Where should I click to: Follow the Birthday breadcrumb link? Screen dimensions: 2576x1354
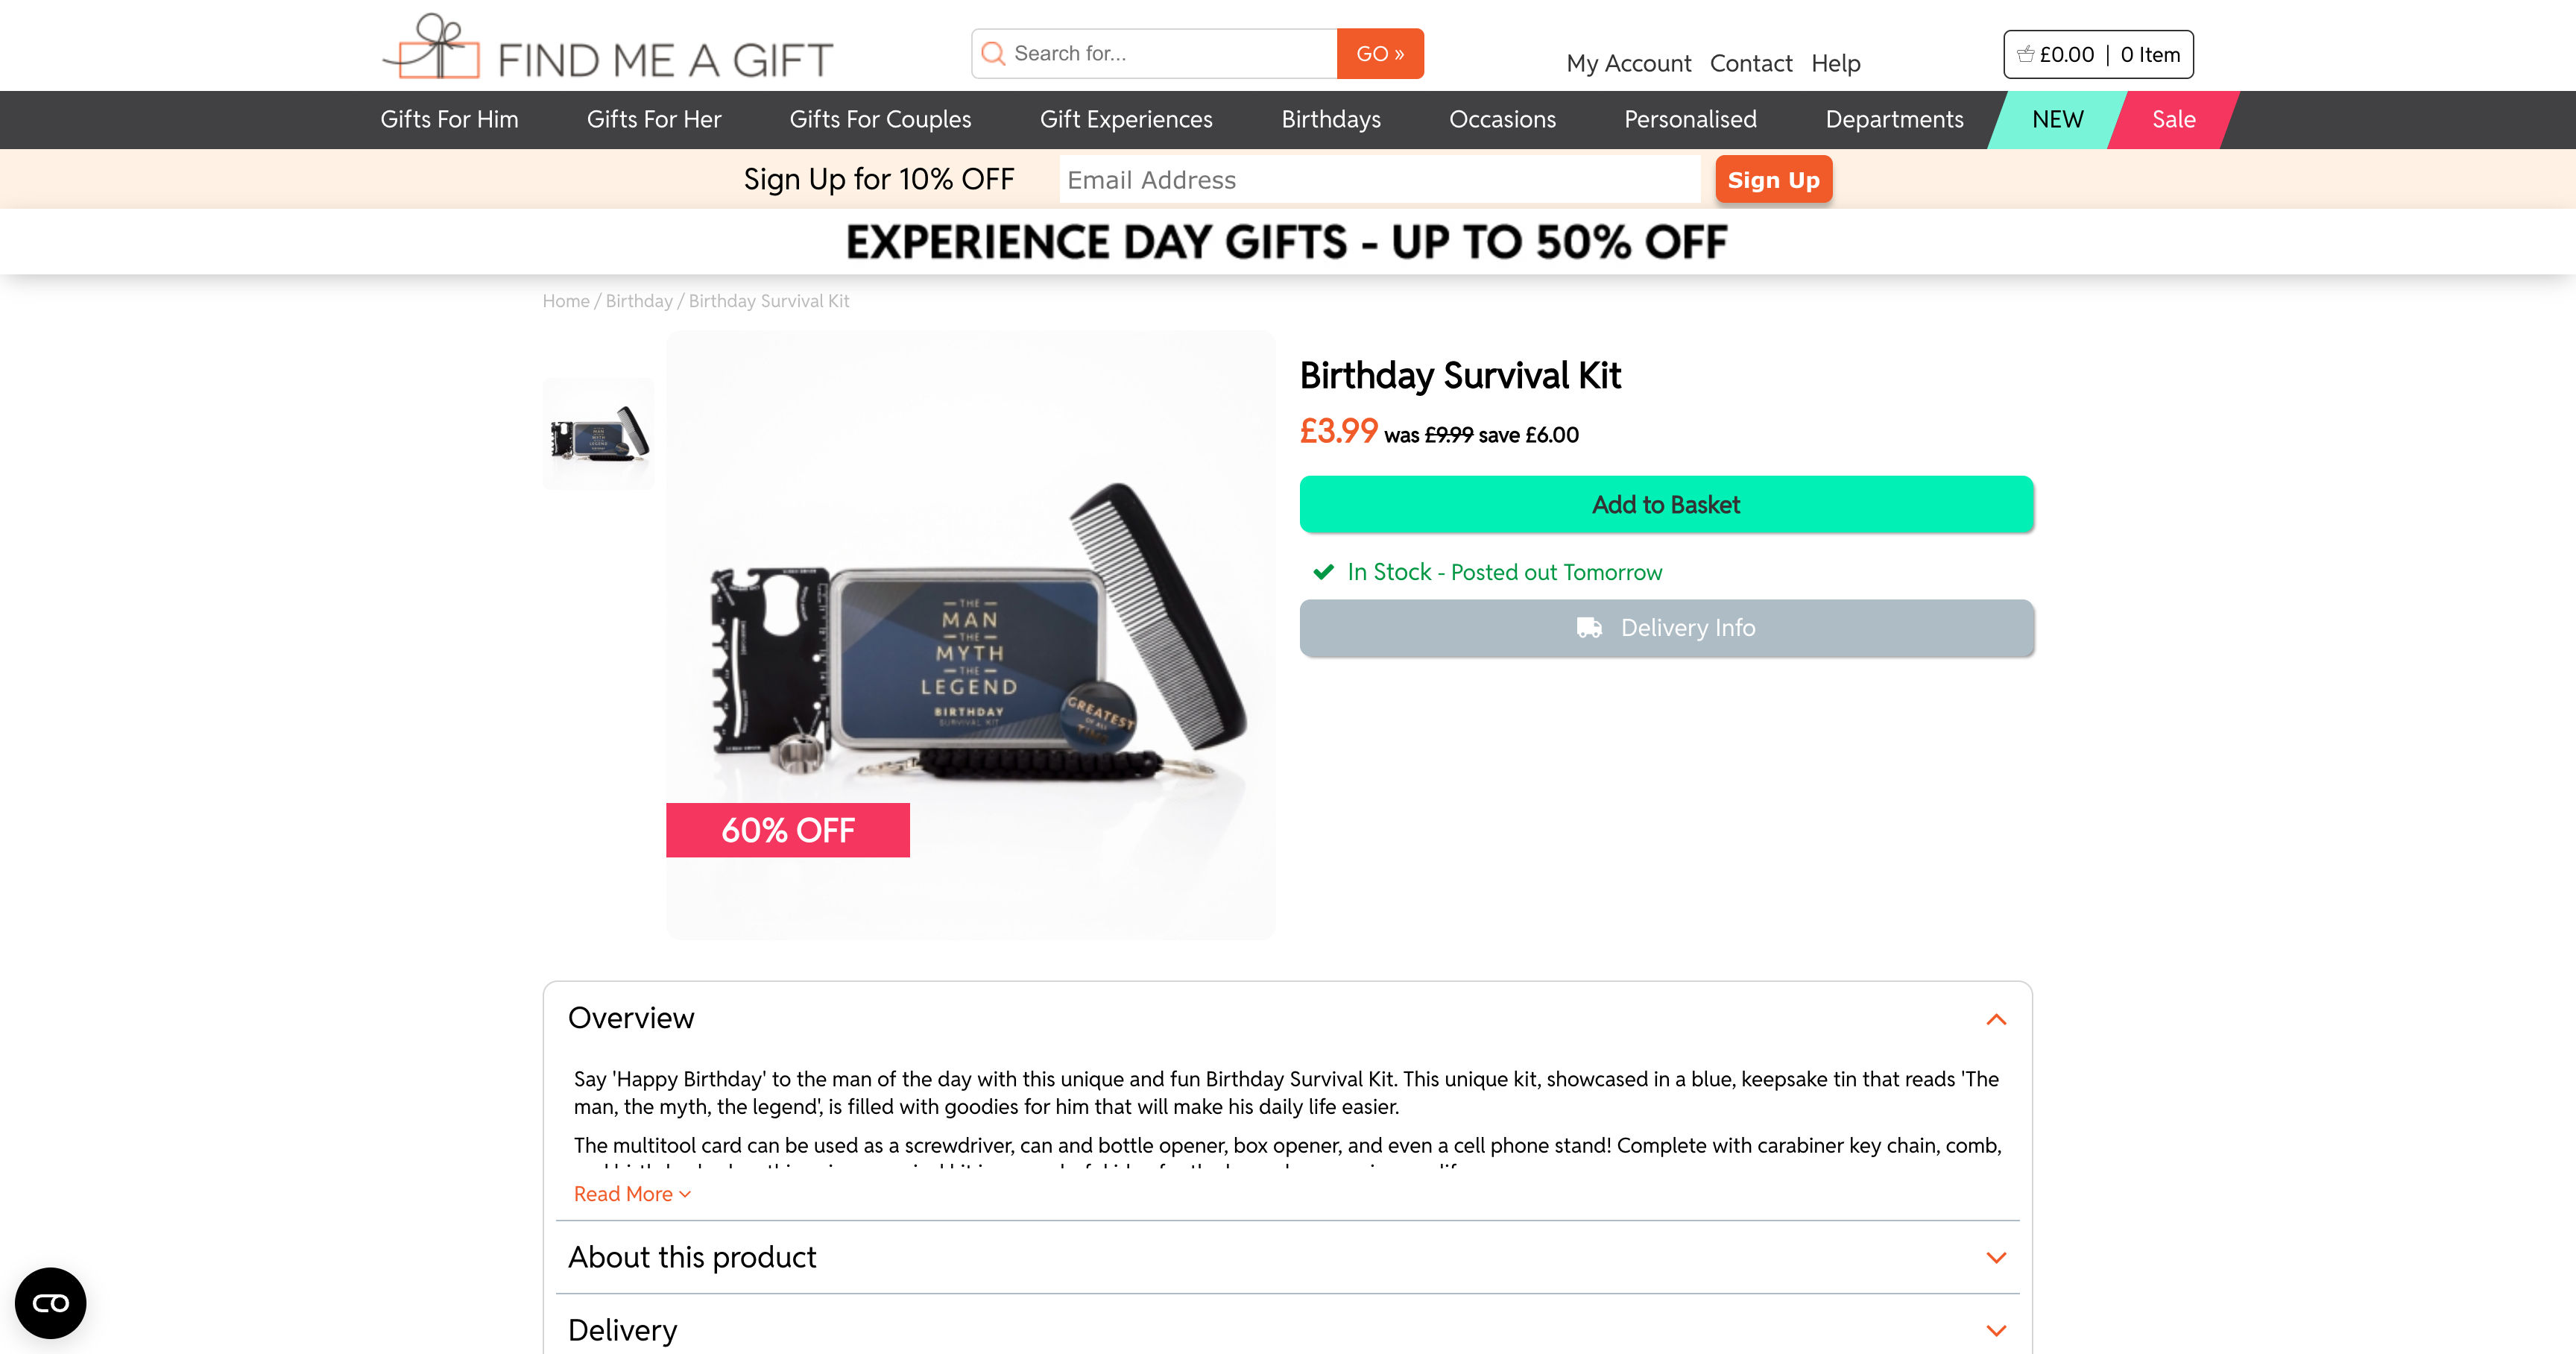click(639, 301)
